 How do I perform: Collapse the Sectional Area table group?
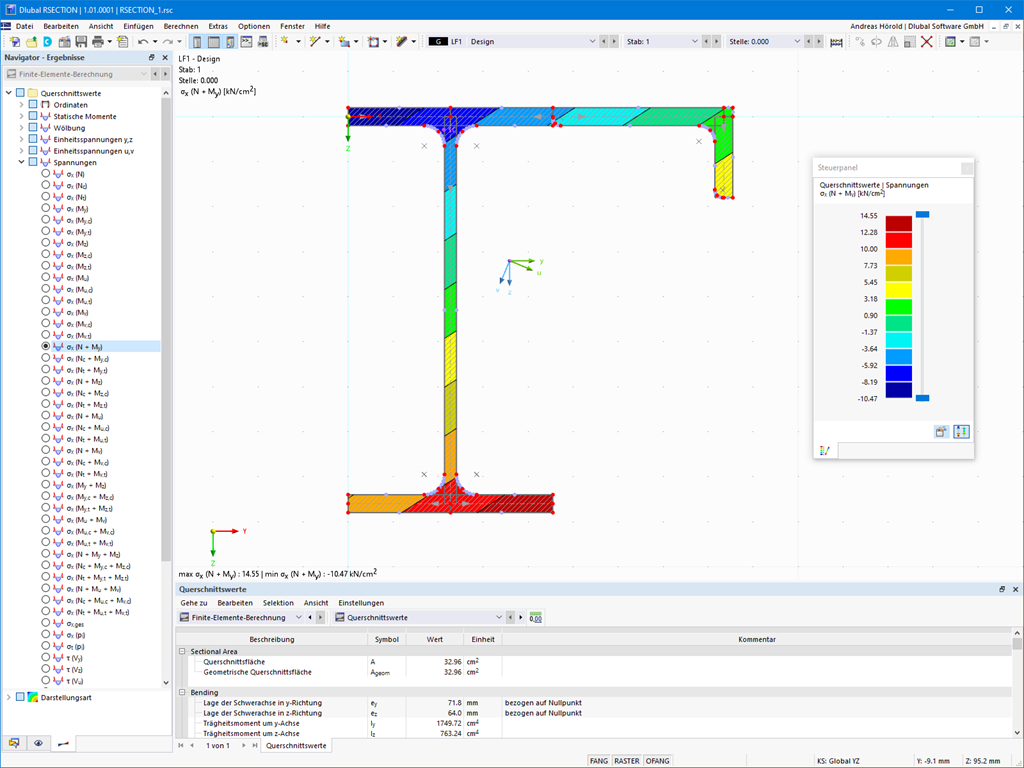coord(182,651)
